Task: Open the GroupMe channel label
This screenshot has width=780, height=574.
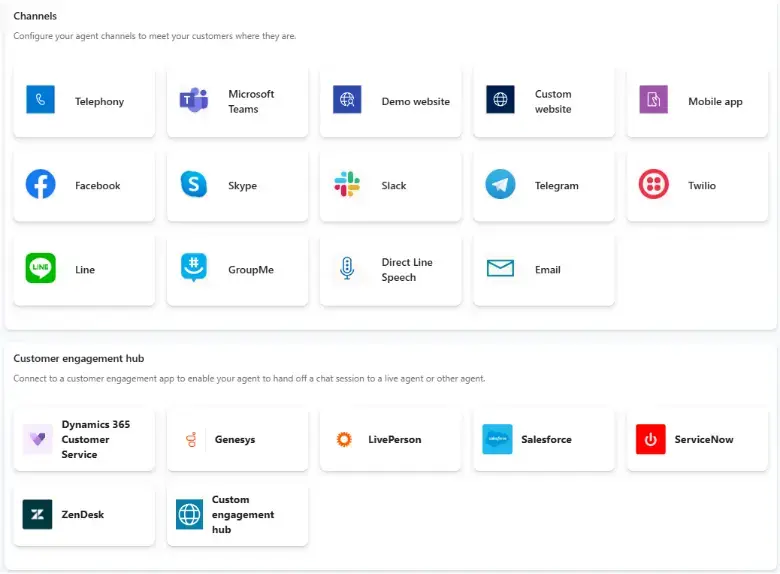Action: [251, 270]
